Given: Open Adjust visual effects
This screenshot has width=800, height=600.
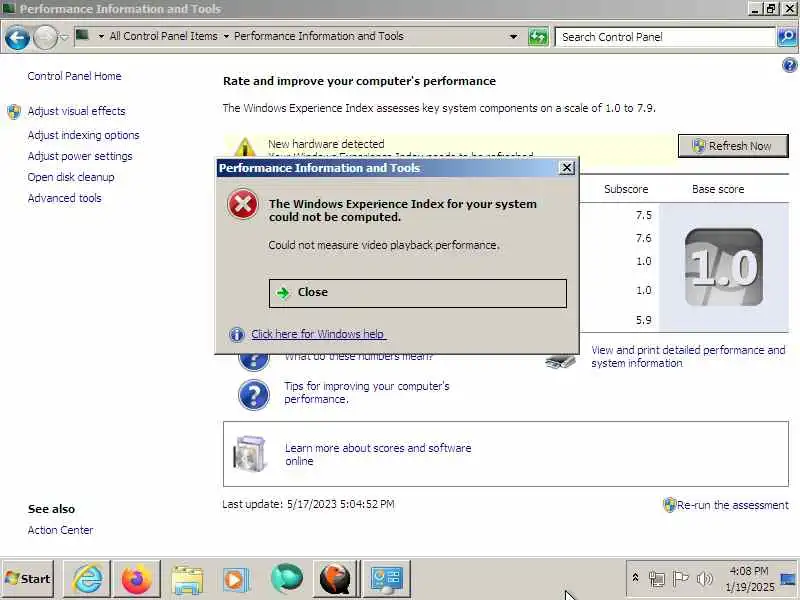Looking at the screenshot, I should coord(77,111).
